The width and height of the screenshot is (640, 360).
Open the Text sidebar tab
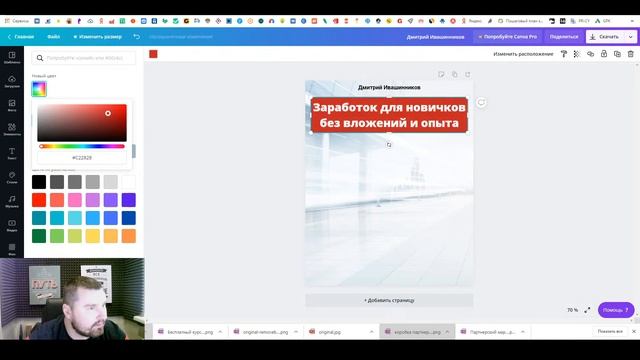tap(12, 153)
